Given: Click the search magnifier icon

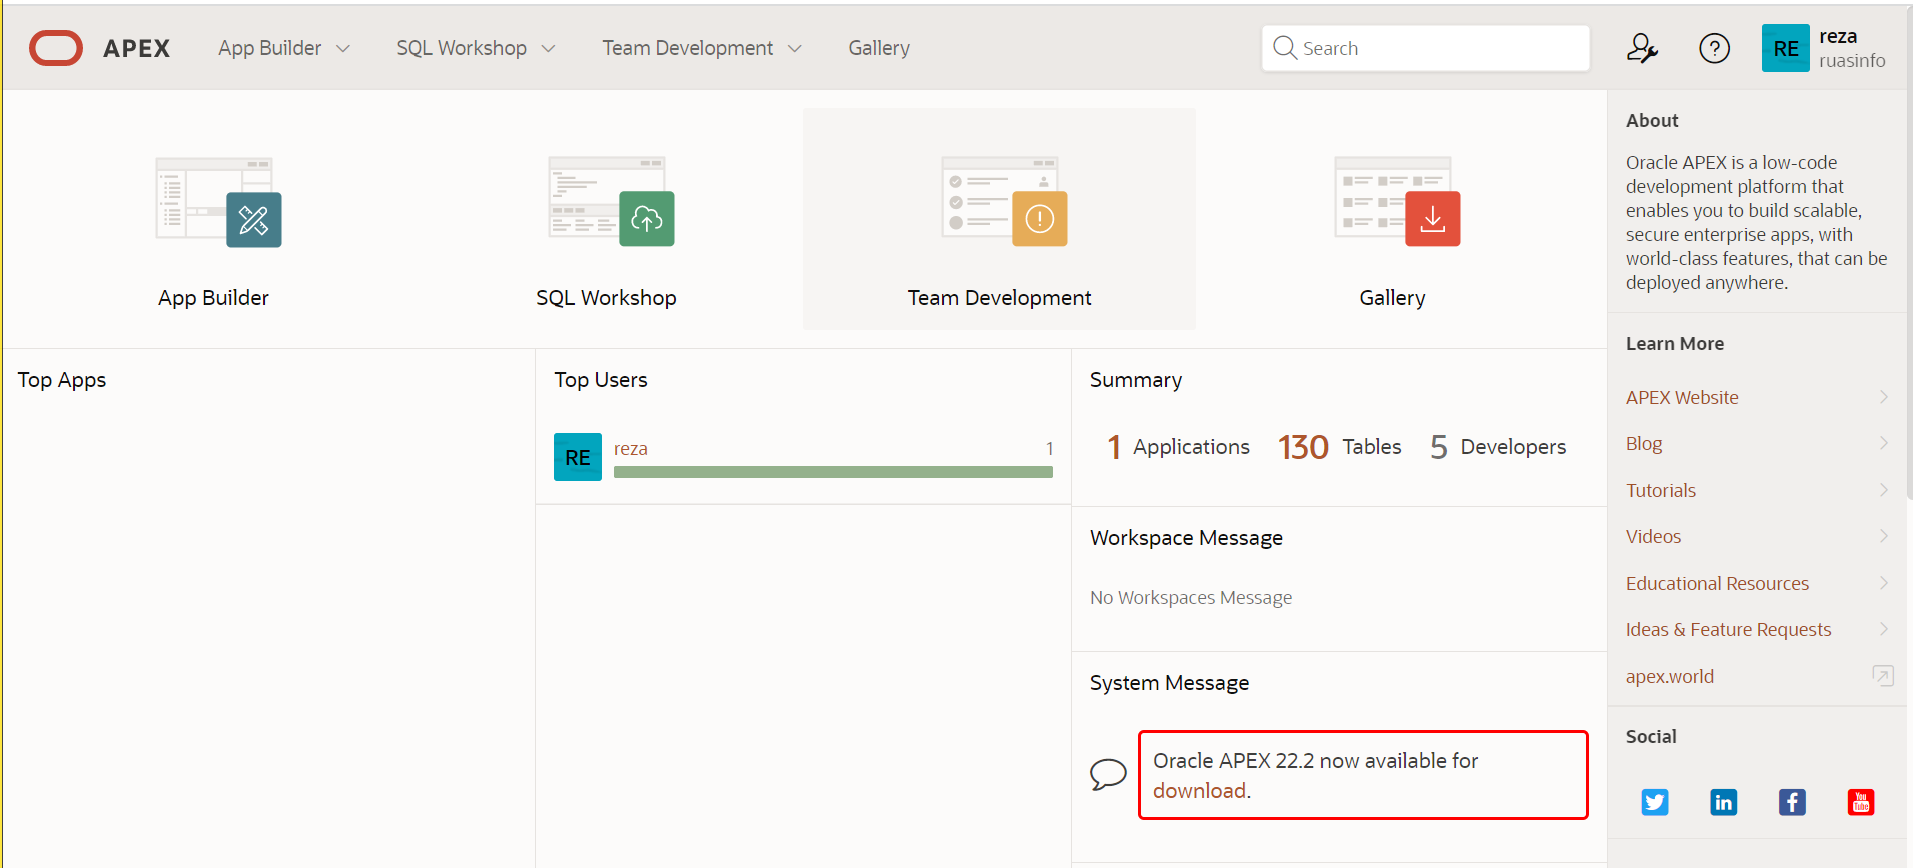Looking at the screenshot, I should (x=1285, y=47).
